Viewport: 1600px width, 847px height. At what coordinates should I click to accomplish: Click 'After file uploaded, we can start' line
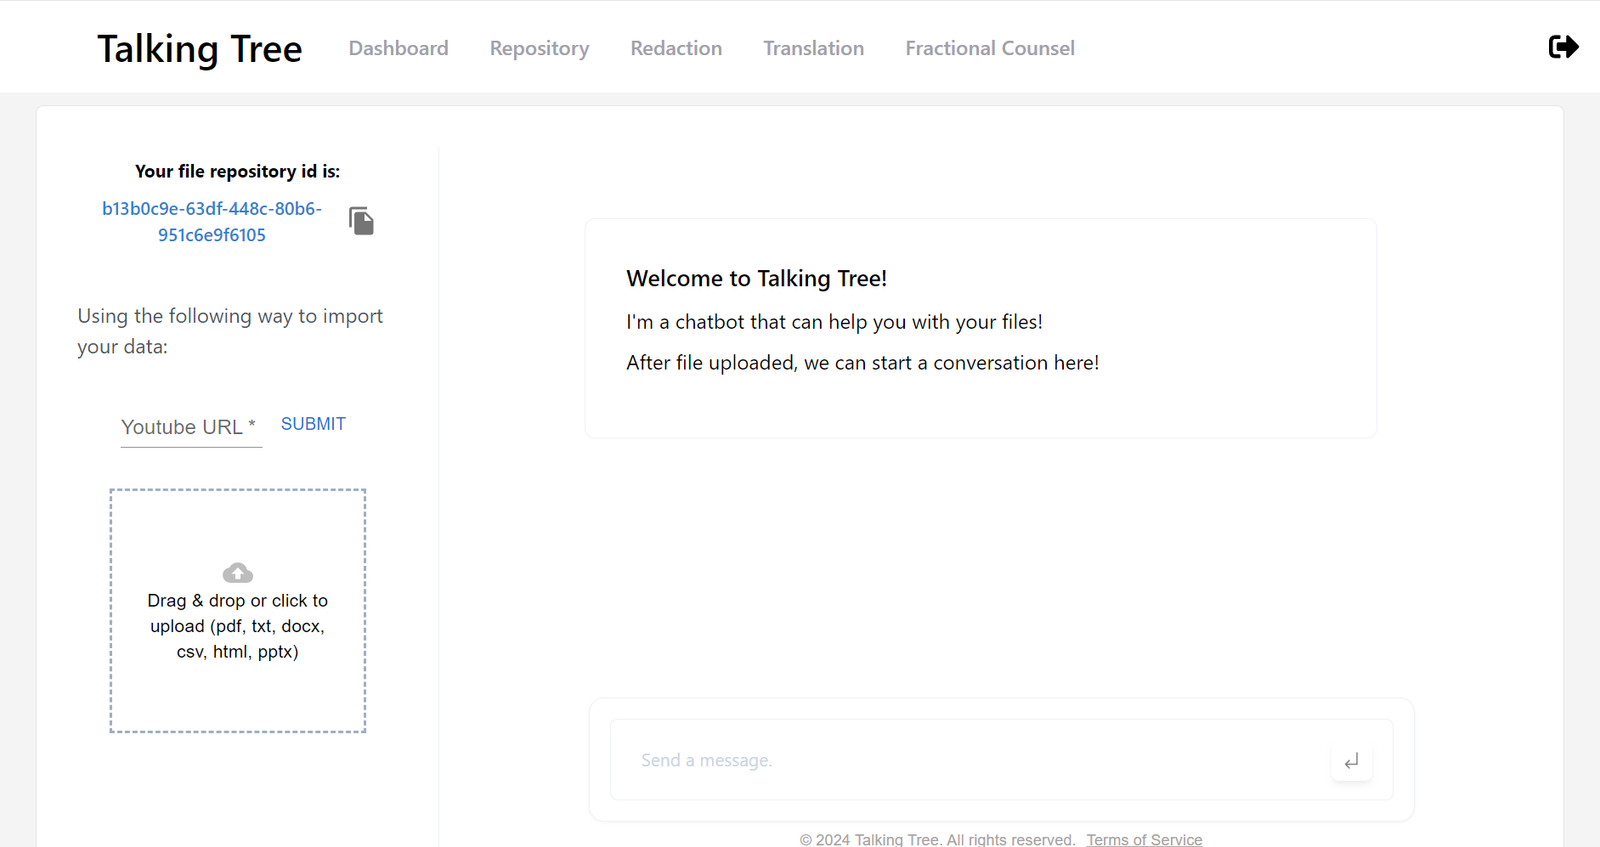pyautogui.click(x=862, y=362)
